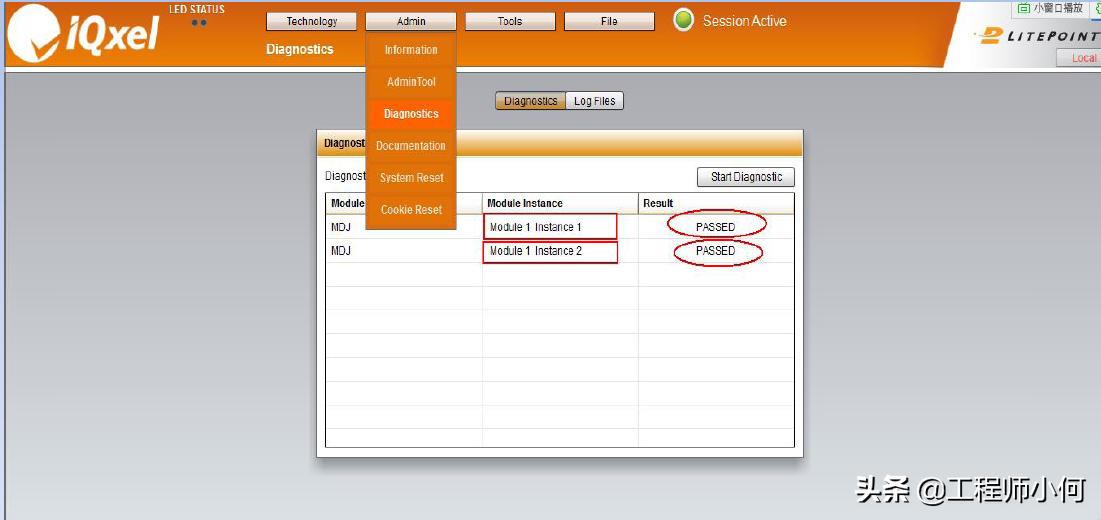
Task: Click MDJ in the second row
Action: pyautogui.click(x=341, y=251)
